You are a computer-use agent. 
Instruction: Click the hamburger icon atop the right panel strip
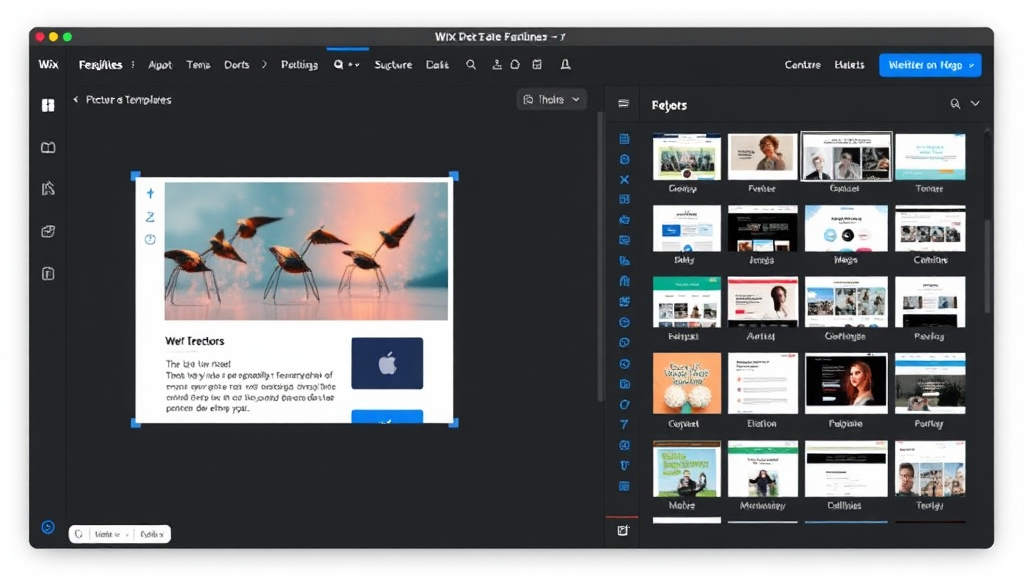click(624, 103)
